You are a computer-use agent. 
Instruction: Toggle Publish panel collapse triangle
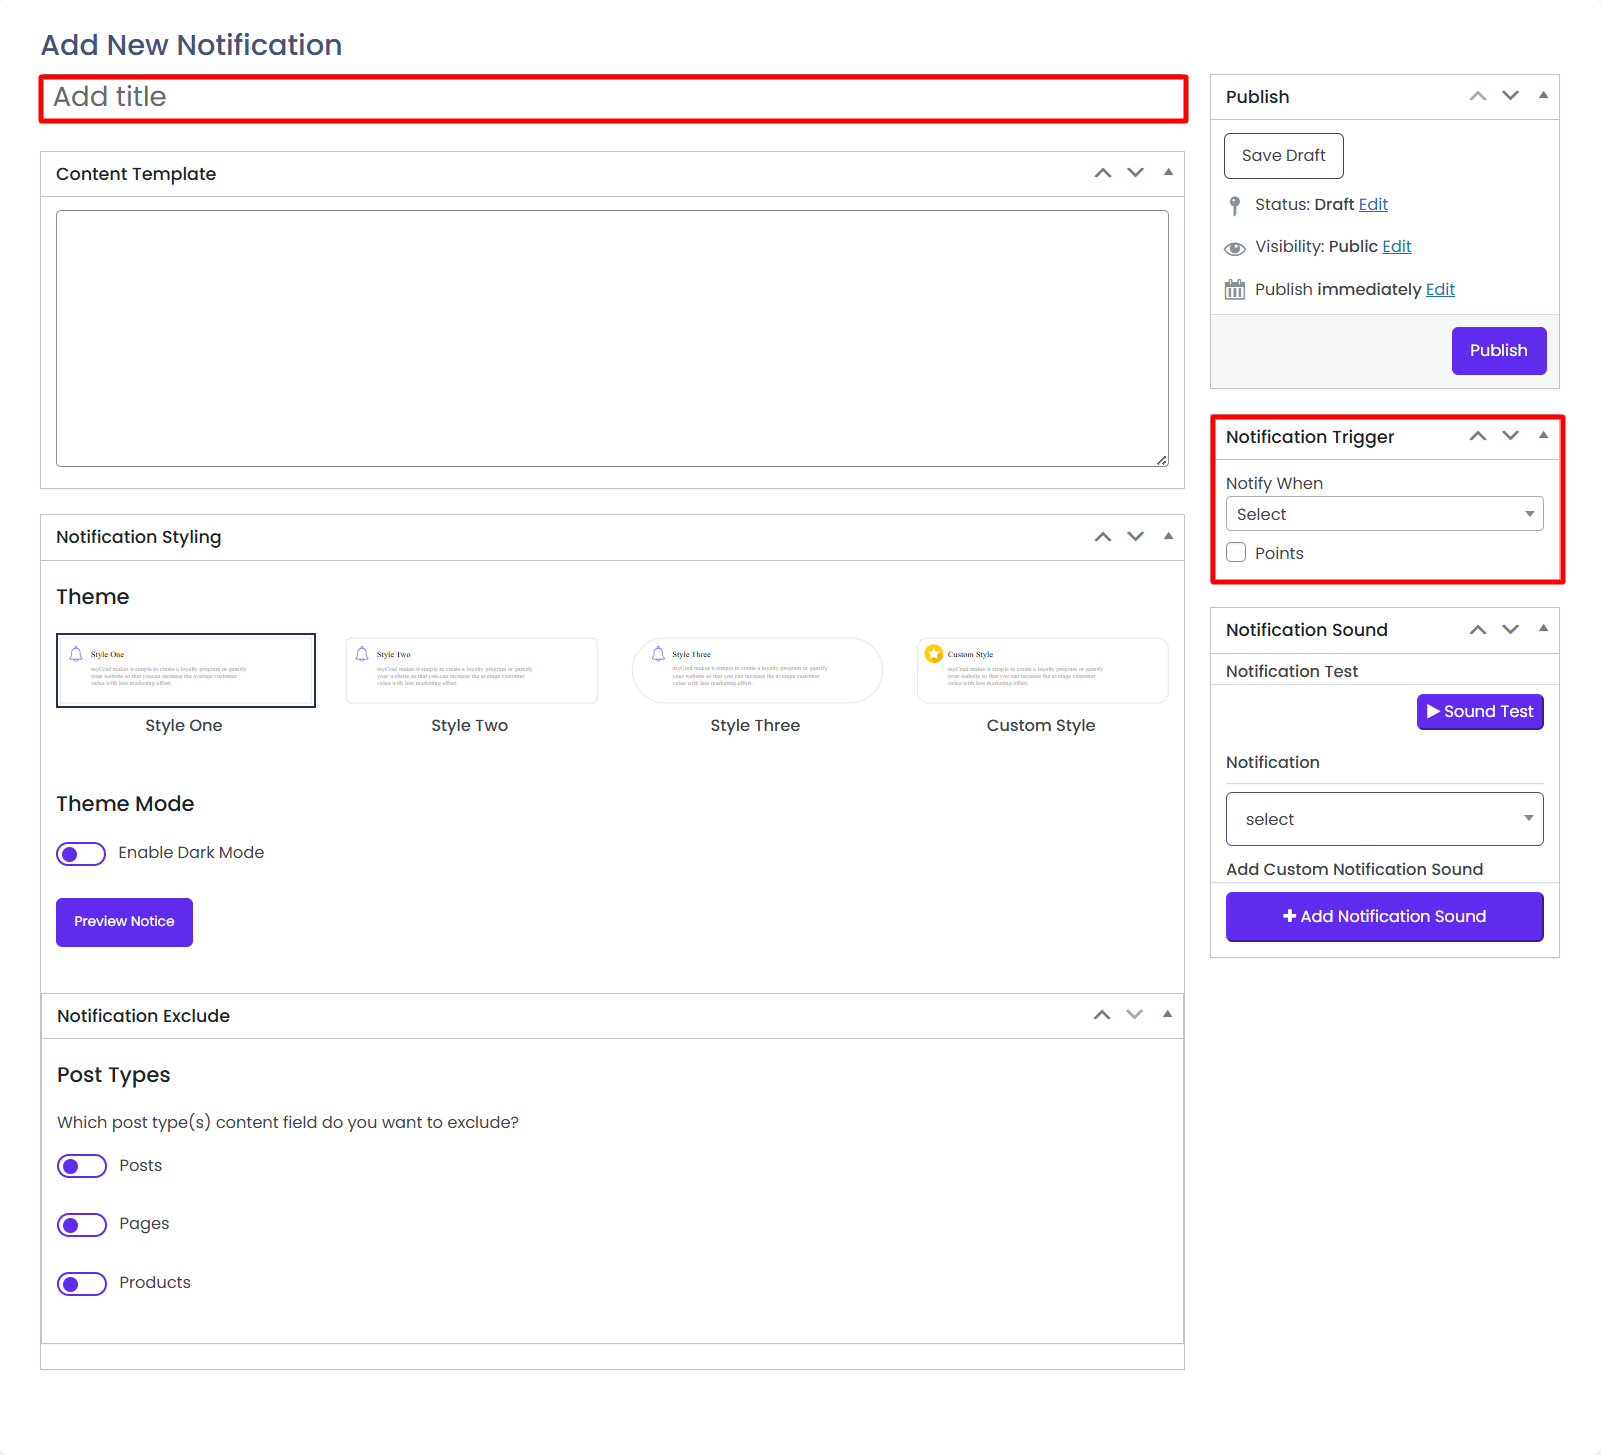point(1543,96)
